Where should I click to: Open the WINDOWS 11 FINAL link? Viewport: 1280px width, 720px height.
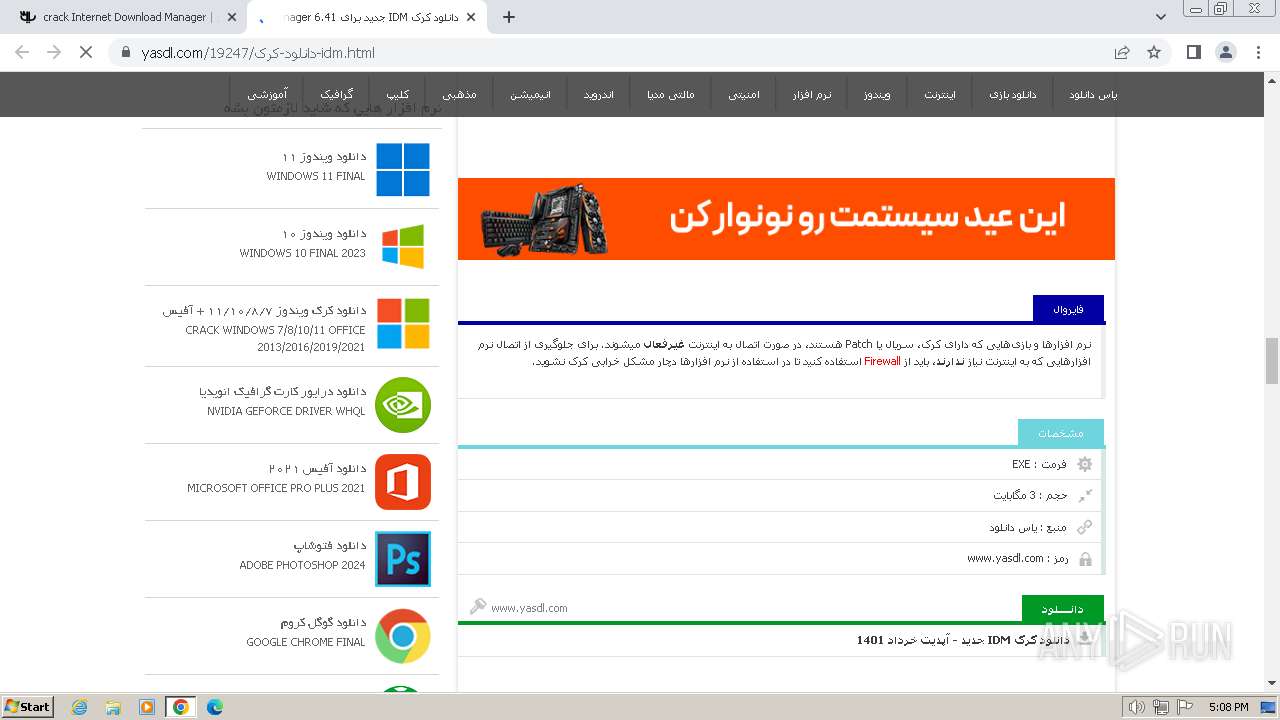tap(315, 176)
